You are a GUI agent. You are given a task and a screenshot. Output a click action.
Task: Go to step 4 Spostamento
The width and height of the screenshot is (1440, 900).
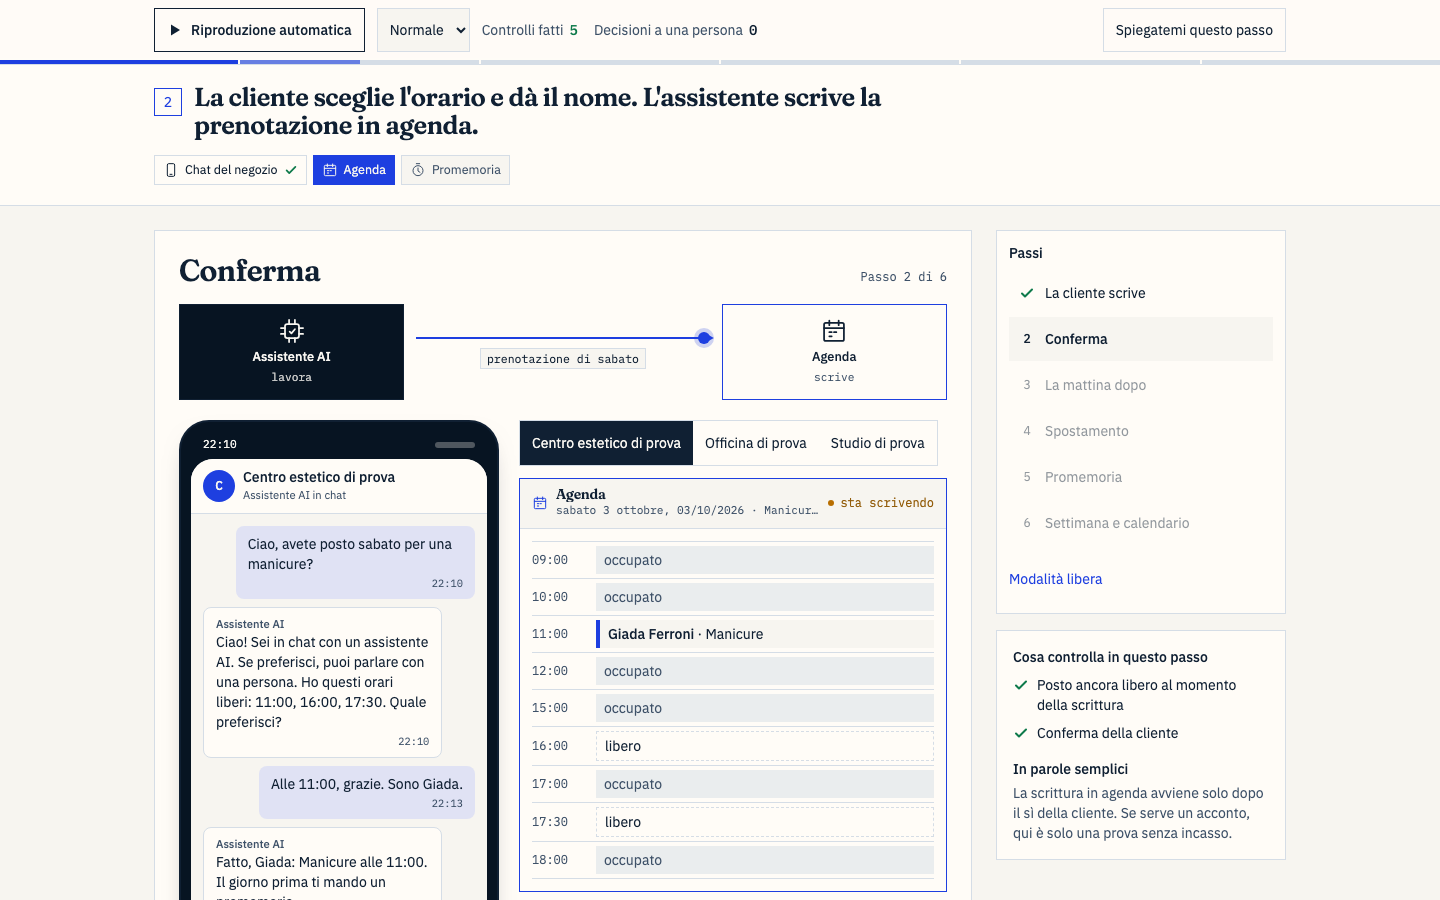coord(1141,431)
